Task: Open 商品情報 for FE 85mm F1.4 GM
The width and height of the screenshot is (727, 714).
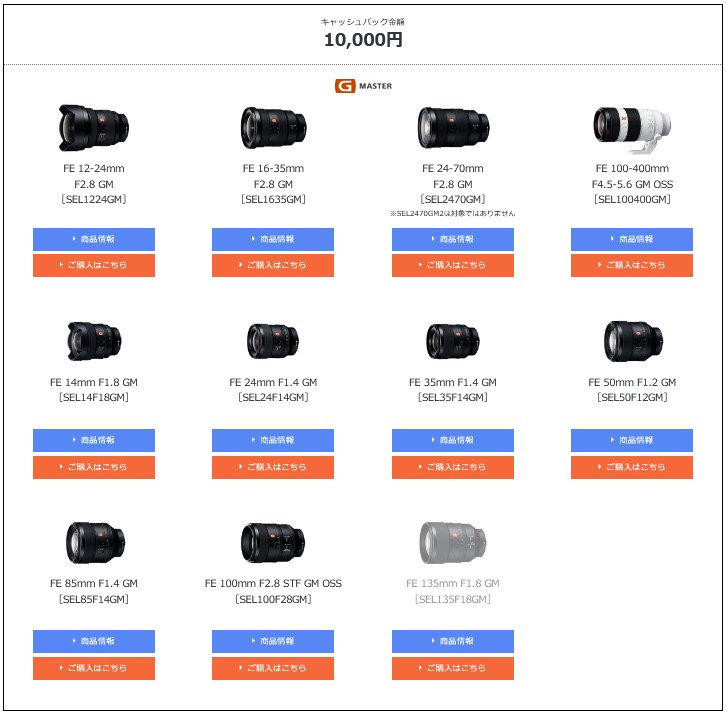Action: 94,641
